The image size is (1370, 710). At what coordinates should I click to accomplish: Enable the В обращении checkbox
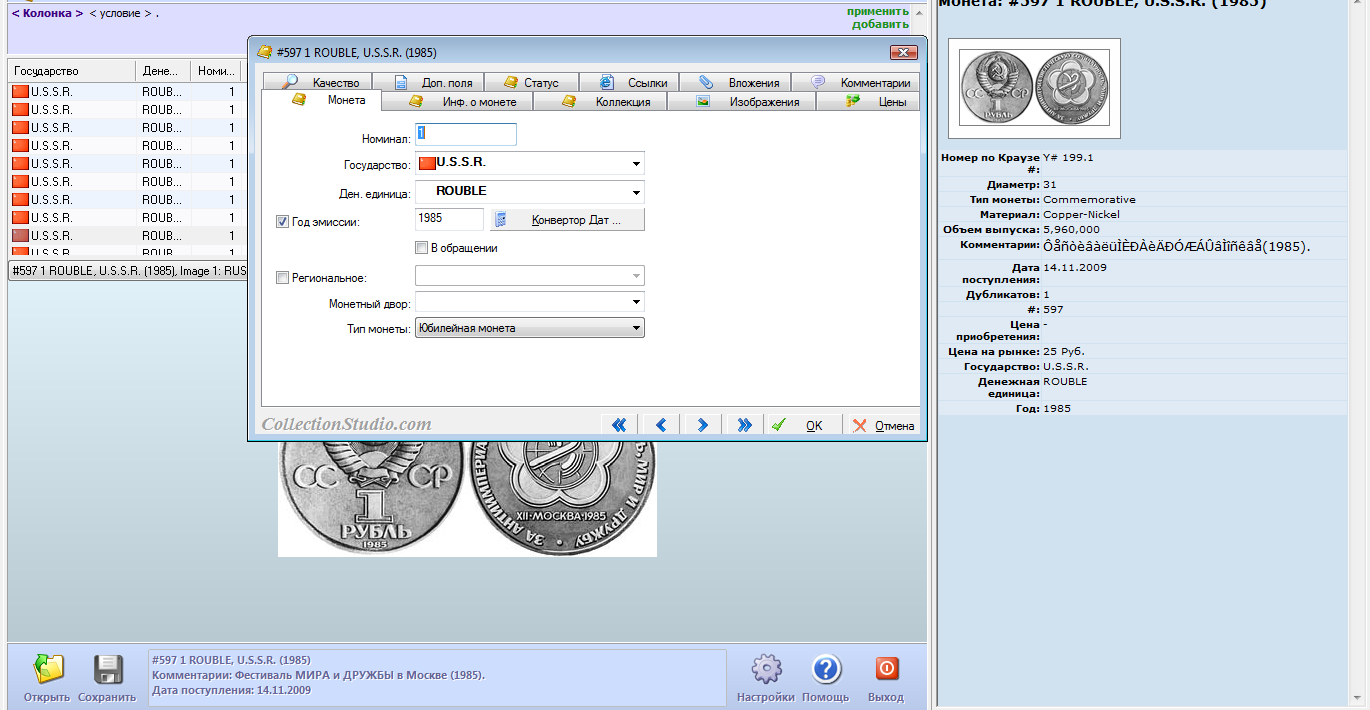click(421, 248)
